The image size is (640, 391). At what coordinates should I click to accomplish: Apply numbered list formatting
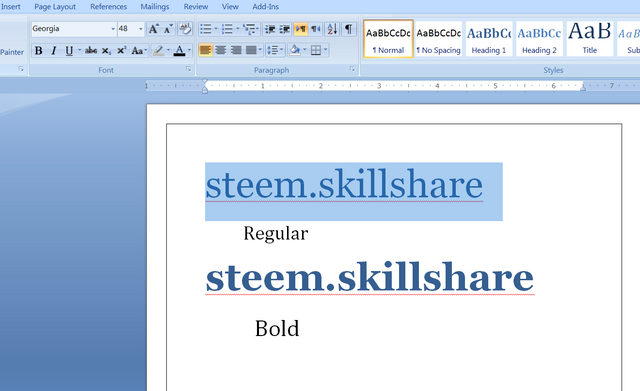coord(227,29)
